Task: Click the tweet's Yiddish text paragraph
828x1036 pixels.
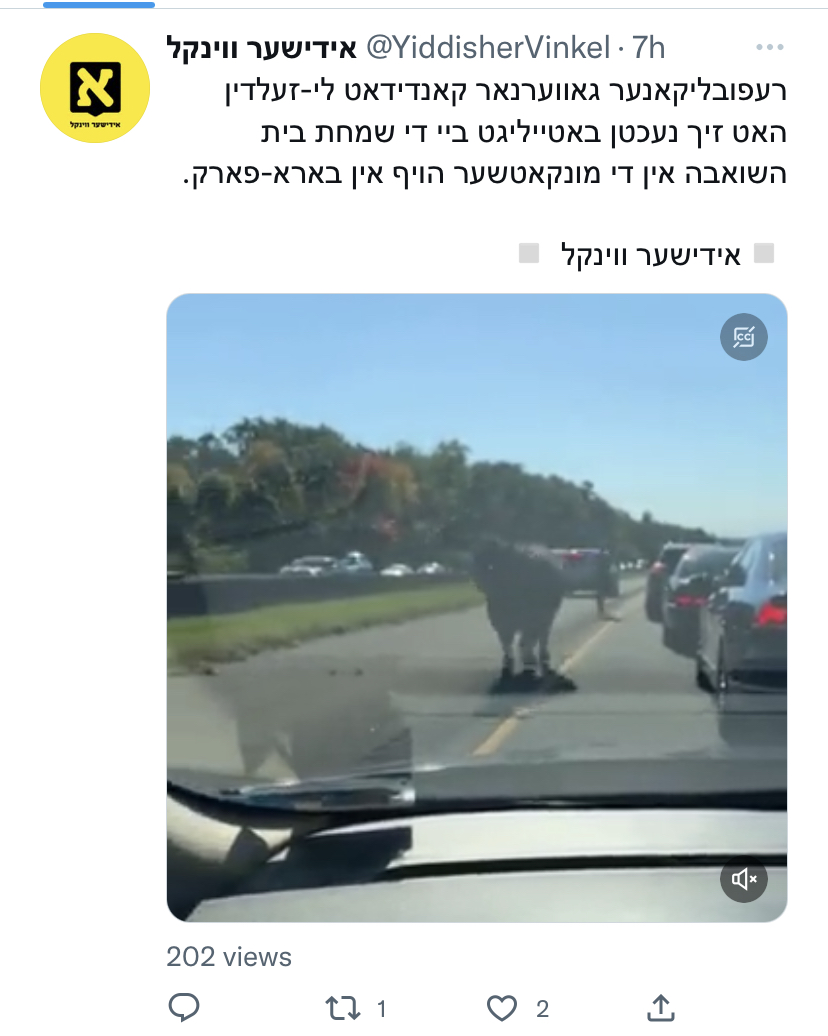Action: pyautogui.click(x=485, y=131)
